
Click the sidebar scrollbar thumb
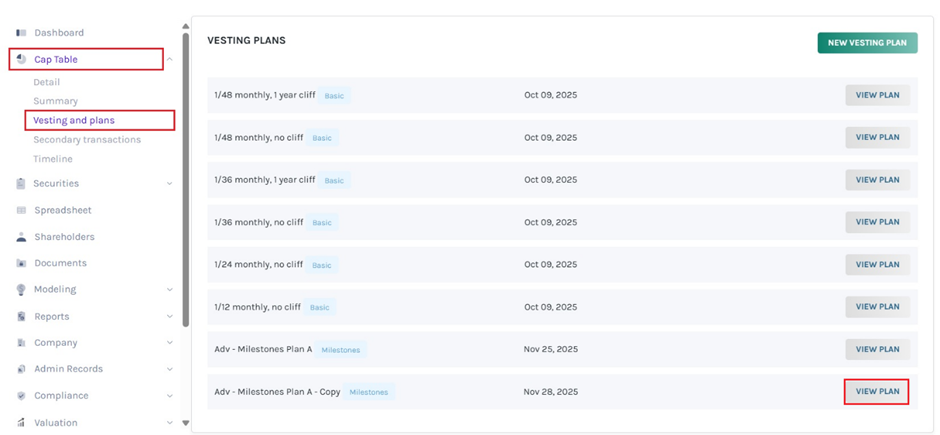pyautogui.click(x=186, y=180)
